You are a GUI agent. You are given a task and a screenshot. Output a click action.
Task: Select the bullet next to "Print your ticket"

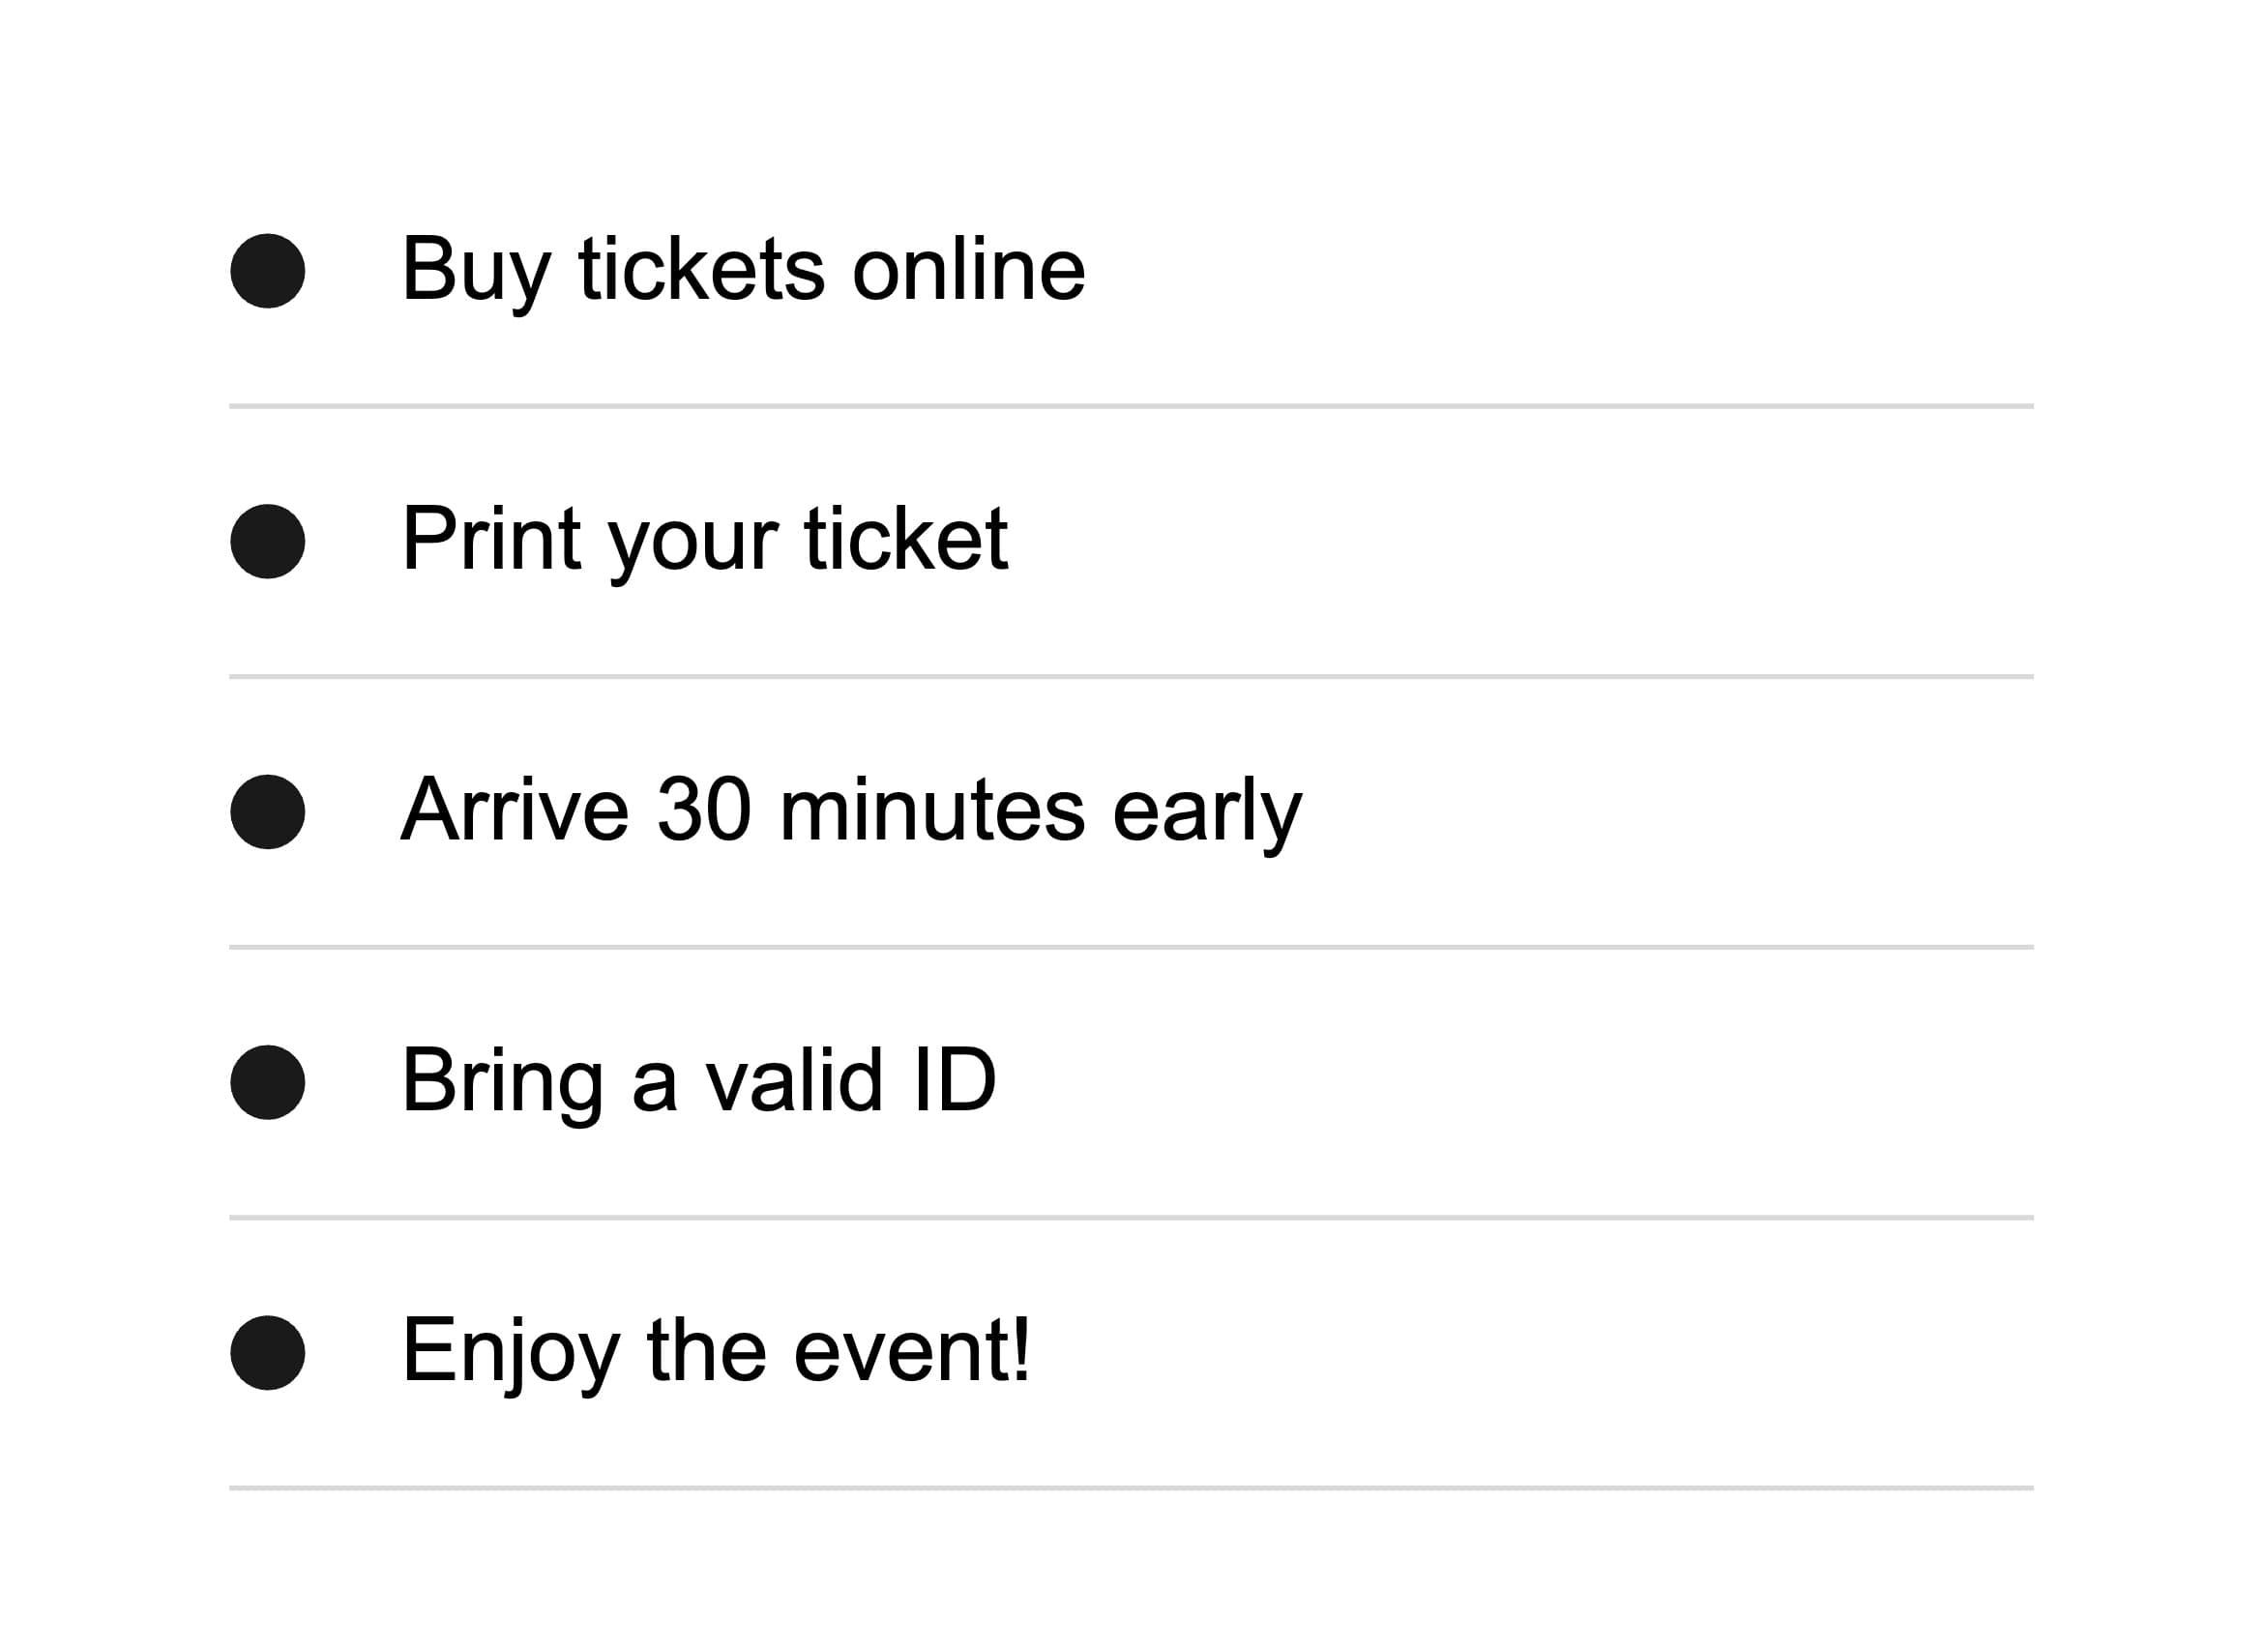267,541
